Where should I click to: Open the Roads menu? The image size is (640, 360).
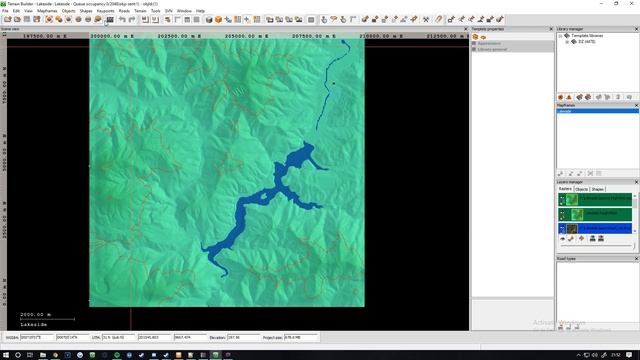pos(124,11)
